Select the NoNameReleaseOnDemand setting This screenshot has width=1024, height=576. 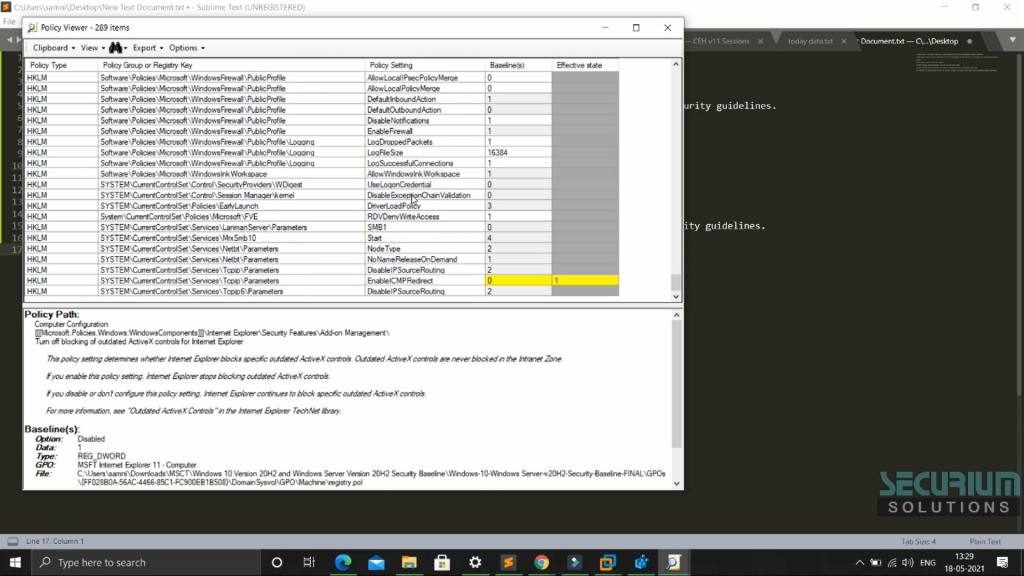pos(412,259)
